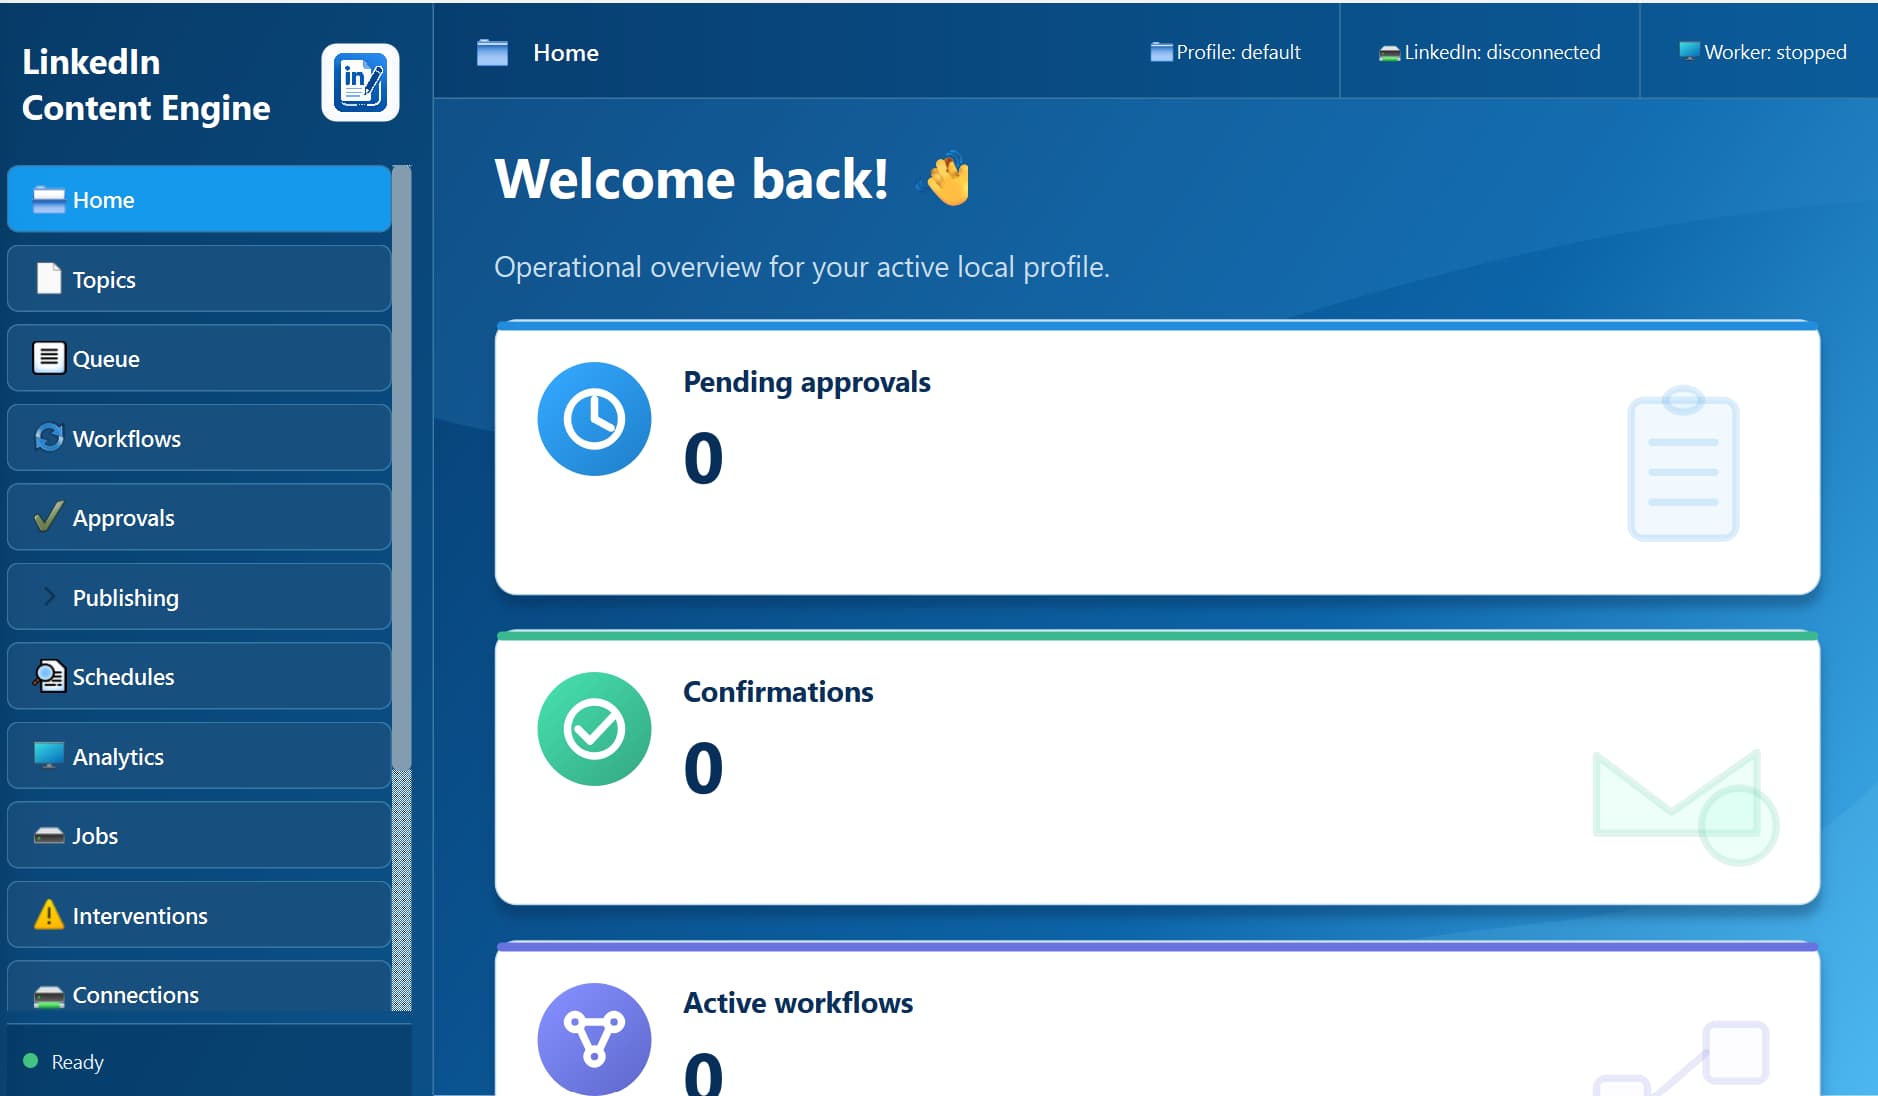Click the Schedules magnifier icon

coord(48,676)
